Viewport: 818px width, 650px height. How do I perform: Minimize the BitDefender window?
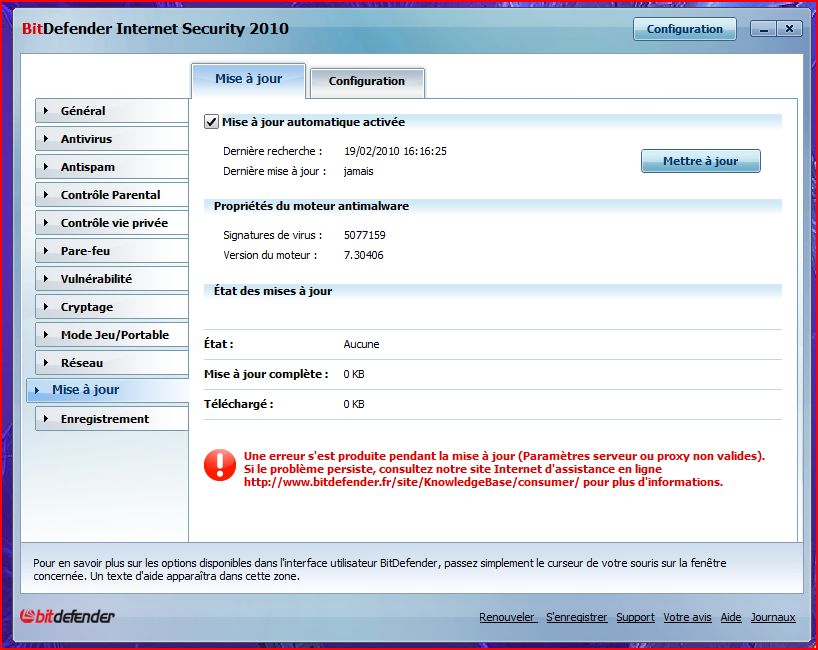pyautogui.click(x=764, y=29)
